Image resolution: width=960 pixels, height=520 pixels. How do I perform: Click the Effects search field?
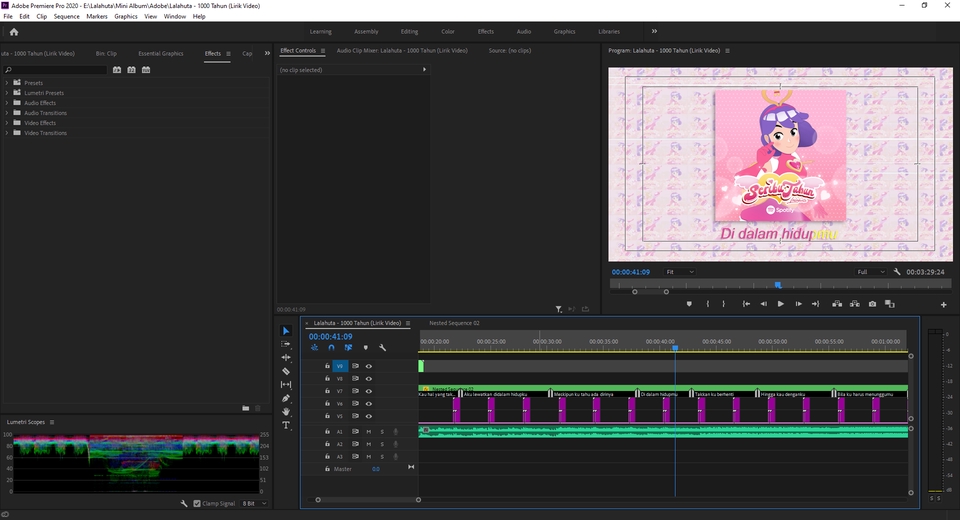coord(58,70)
